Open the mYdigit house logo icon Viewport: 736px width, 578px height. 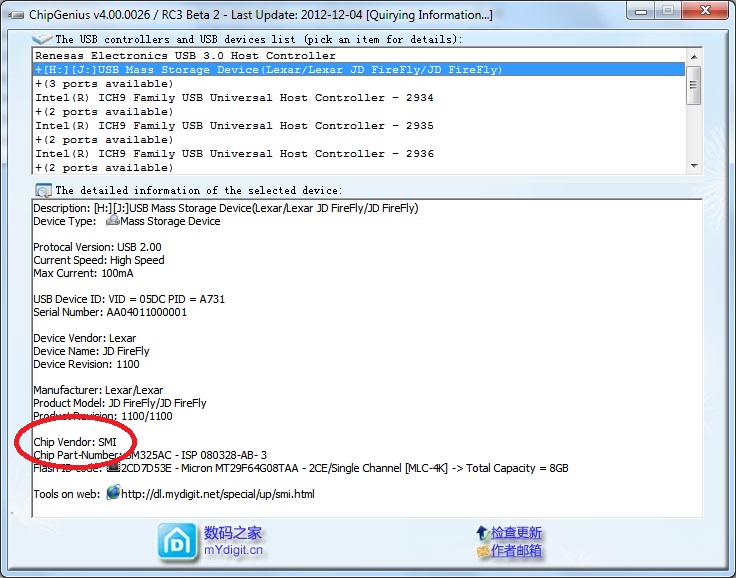(177, 542)
